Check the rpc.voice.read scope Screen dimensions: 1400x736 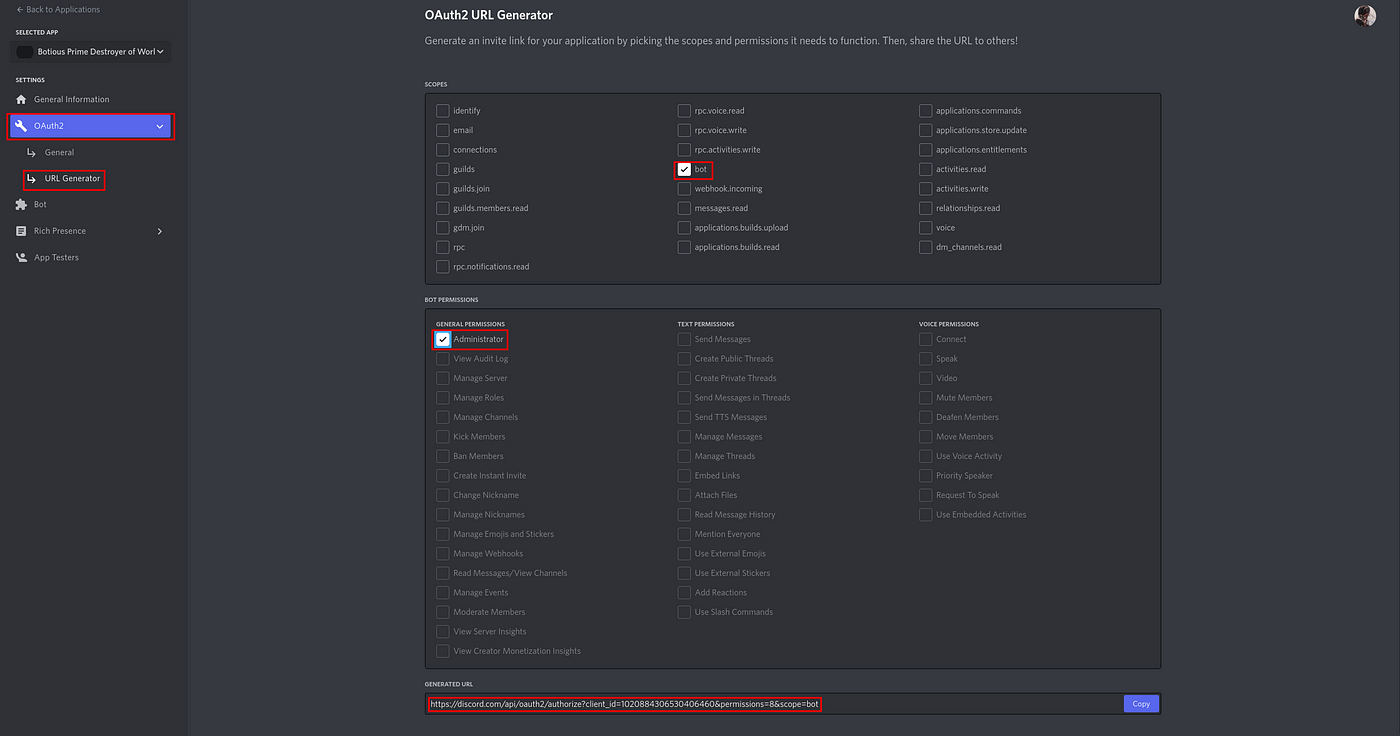click(x=684, y=111)
